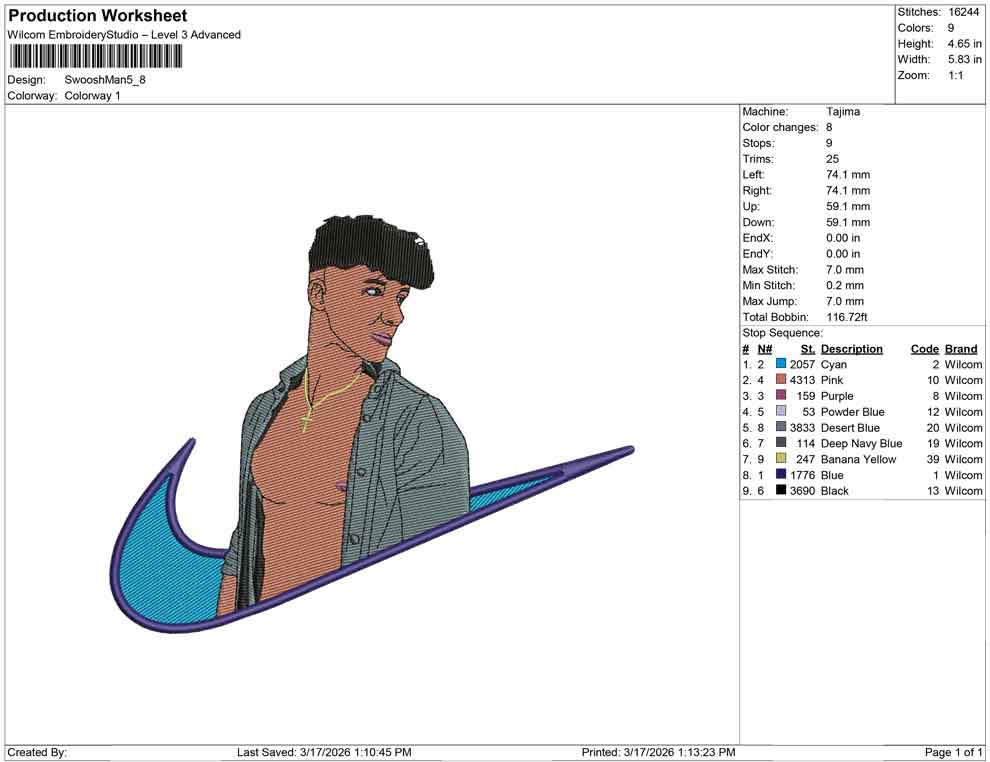Click the Deep Navy Blue swatch
The image size is (990, 762).
pyautogui.click(x=779, y=443)
